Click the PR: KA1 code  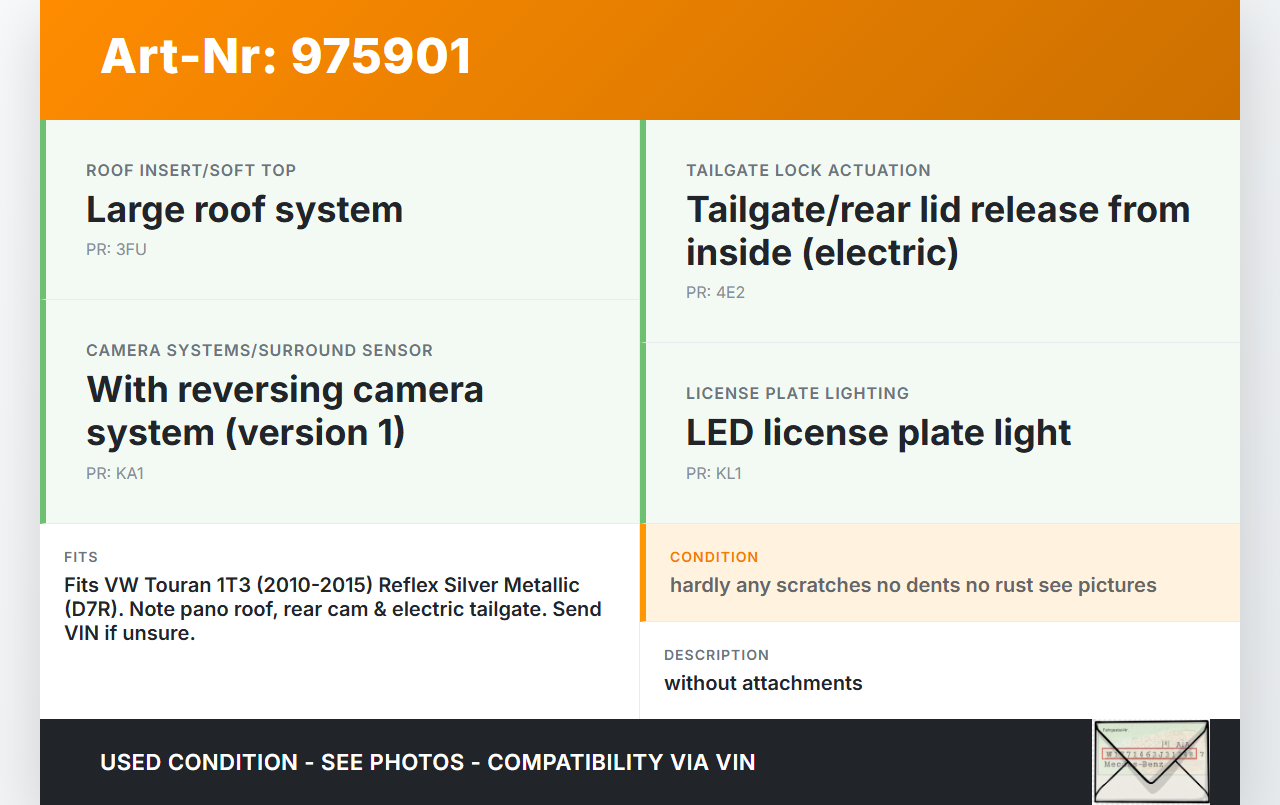(x=115, y=473)
